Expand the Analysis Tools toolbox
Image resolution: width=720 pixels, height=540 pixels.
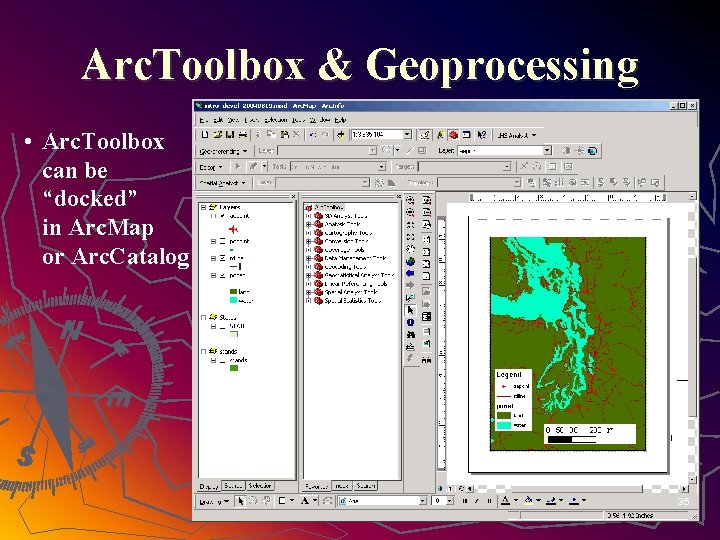pos(309,225)
